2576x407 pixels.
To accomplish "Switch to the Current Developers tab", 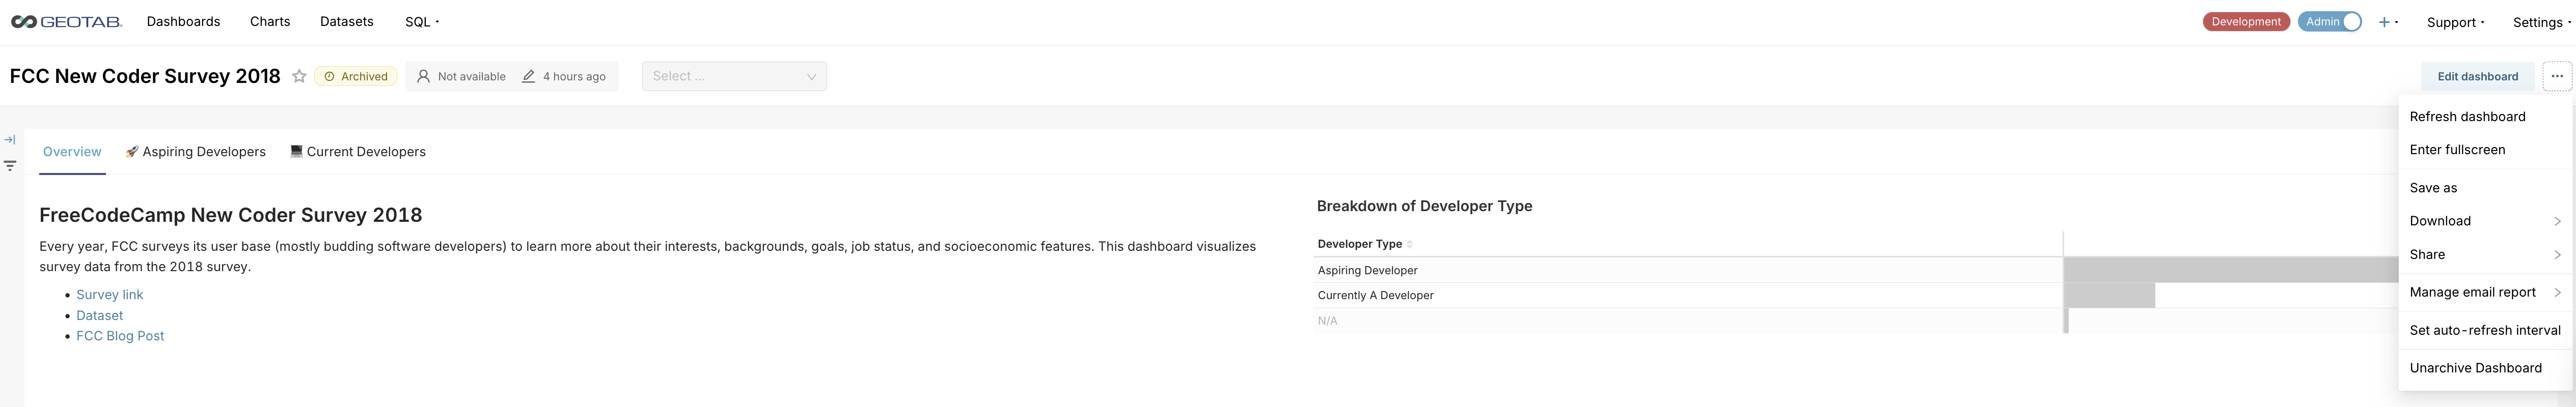I will pos(358,152).
